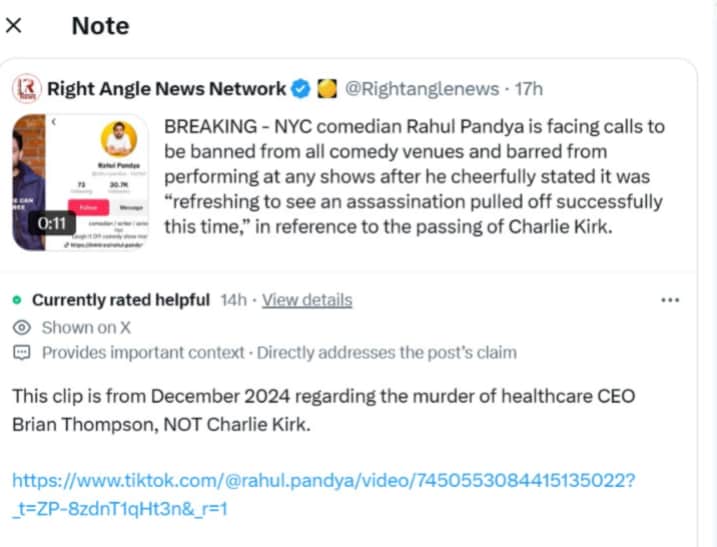Click the Right Angle News Network name
The width and height of the screenshot is (717, 547).
click(x=166, y=89)
